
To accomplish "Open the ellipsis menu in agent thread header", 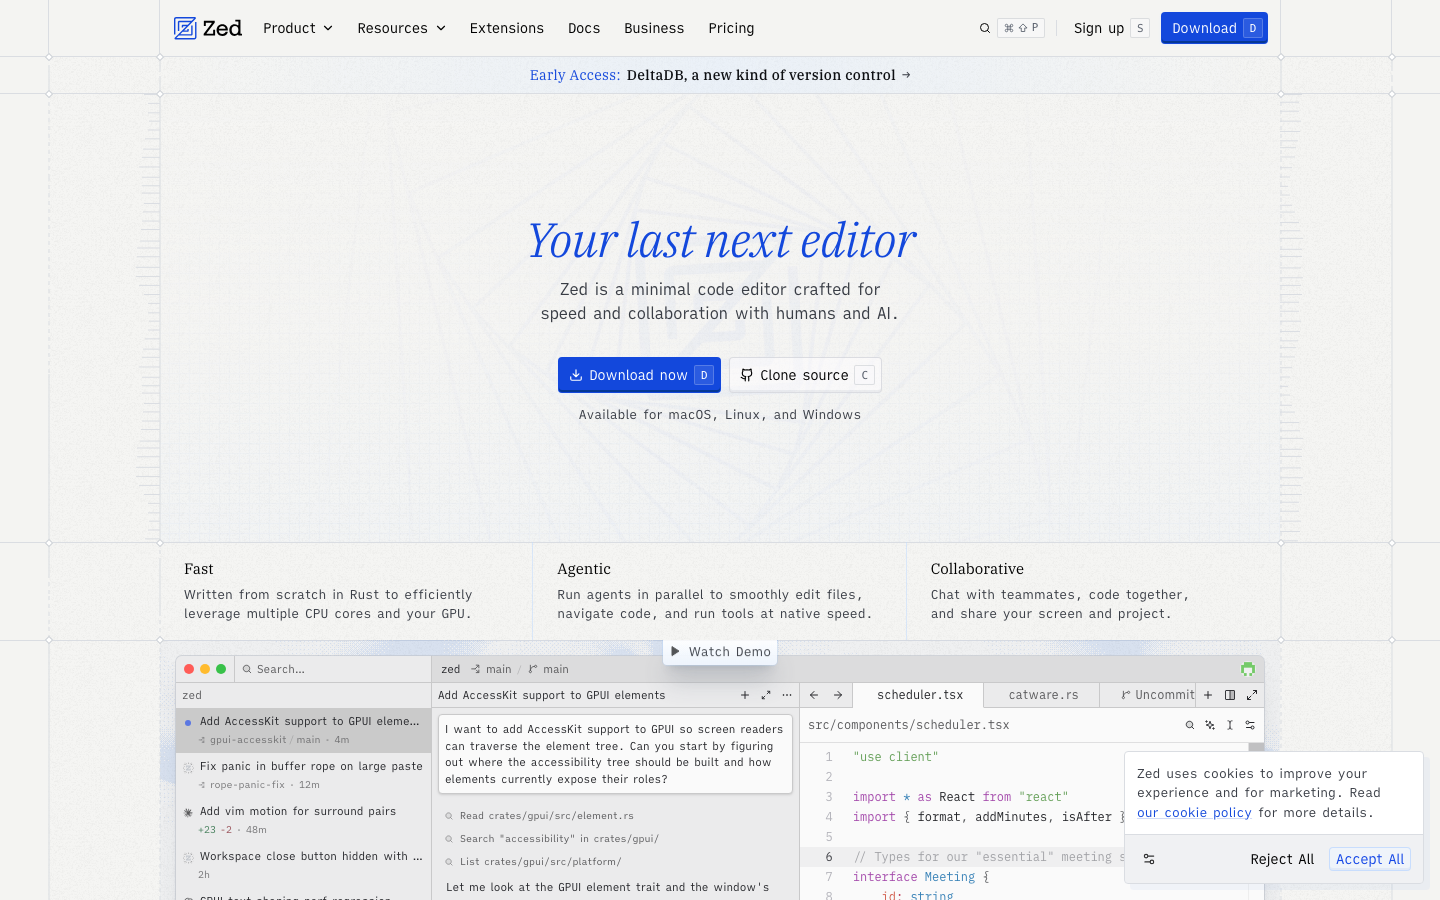I will pos(787,695).
